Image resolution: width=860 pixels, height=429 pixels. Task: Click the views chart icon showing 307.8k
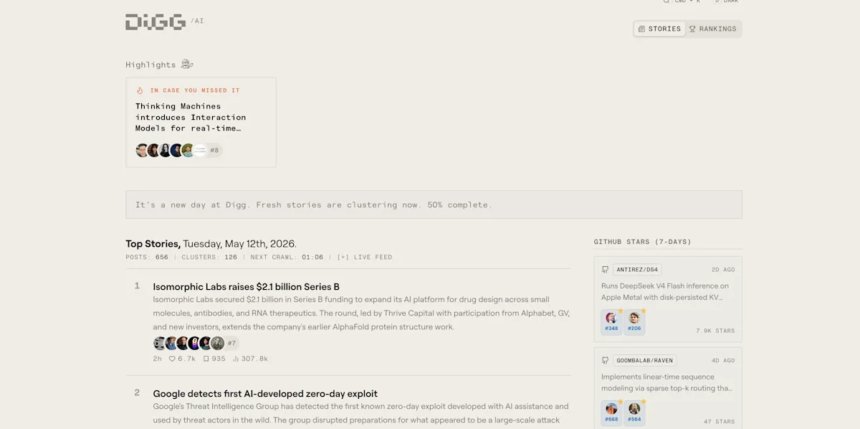tap(236, 359)
